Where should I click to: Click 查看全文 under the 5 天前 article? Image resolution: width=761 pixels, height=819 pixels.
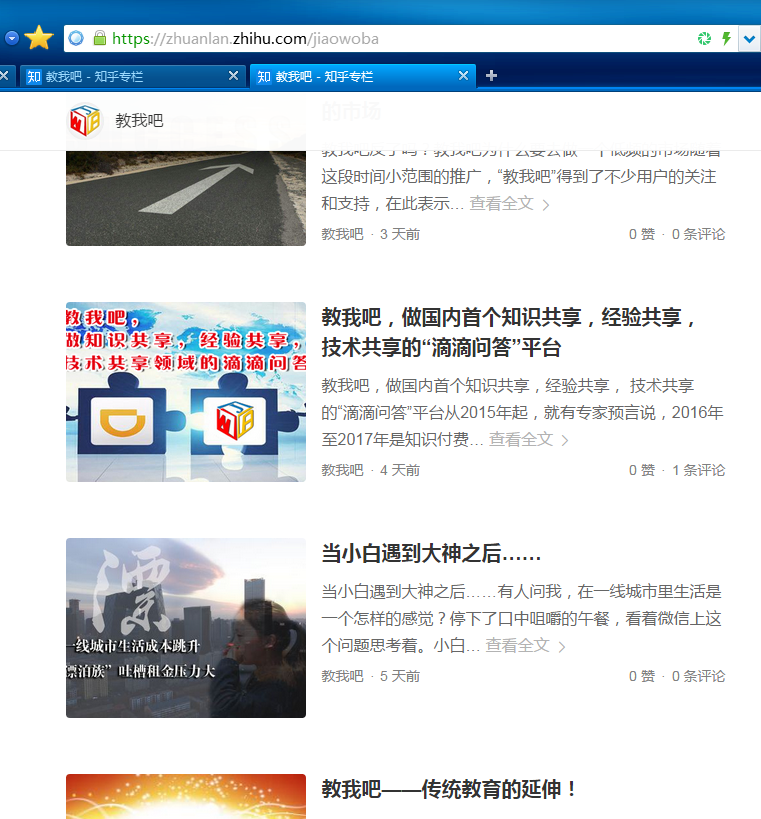tap(518, 645)
